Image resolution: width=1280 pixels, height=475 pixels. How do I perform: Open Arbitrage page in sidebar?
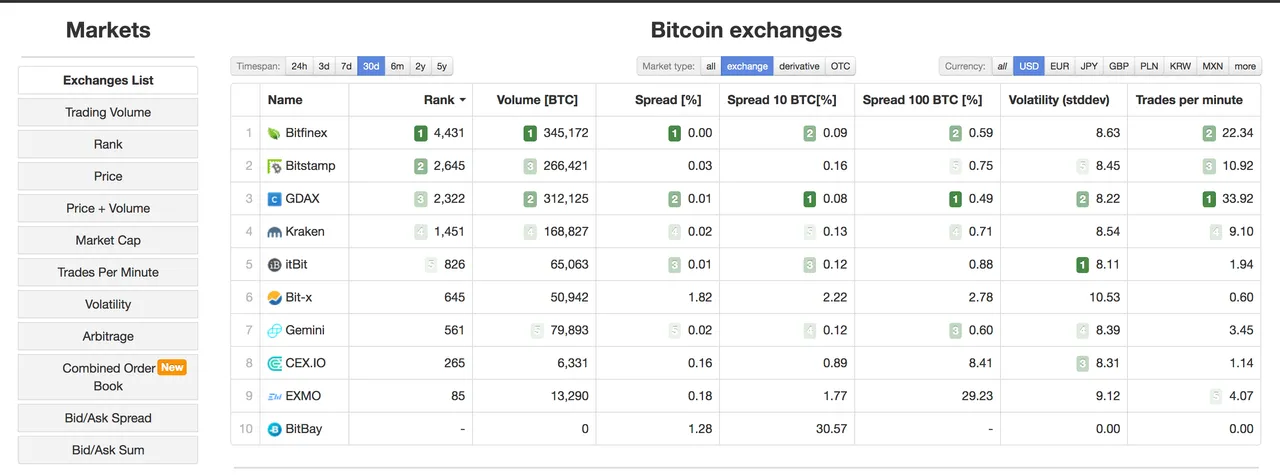[x=108, y=336]
